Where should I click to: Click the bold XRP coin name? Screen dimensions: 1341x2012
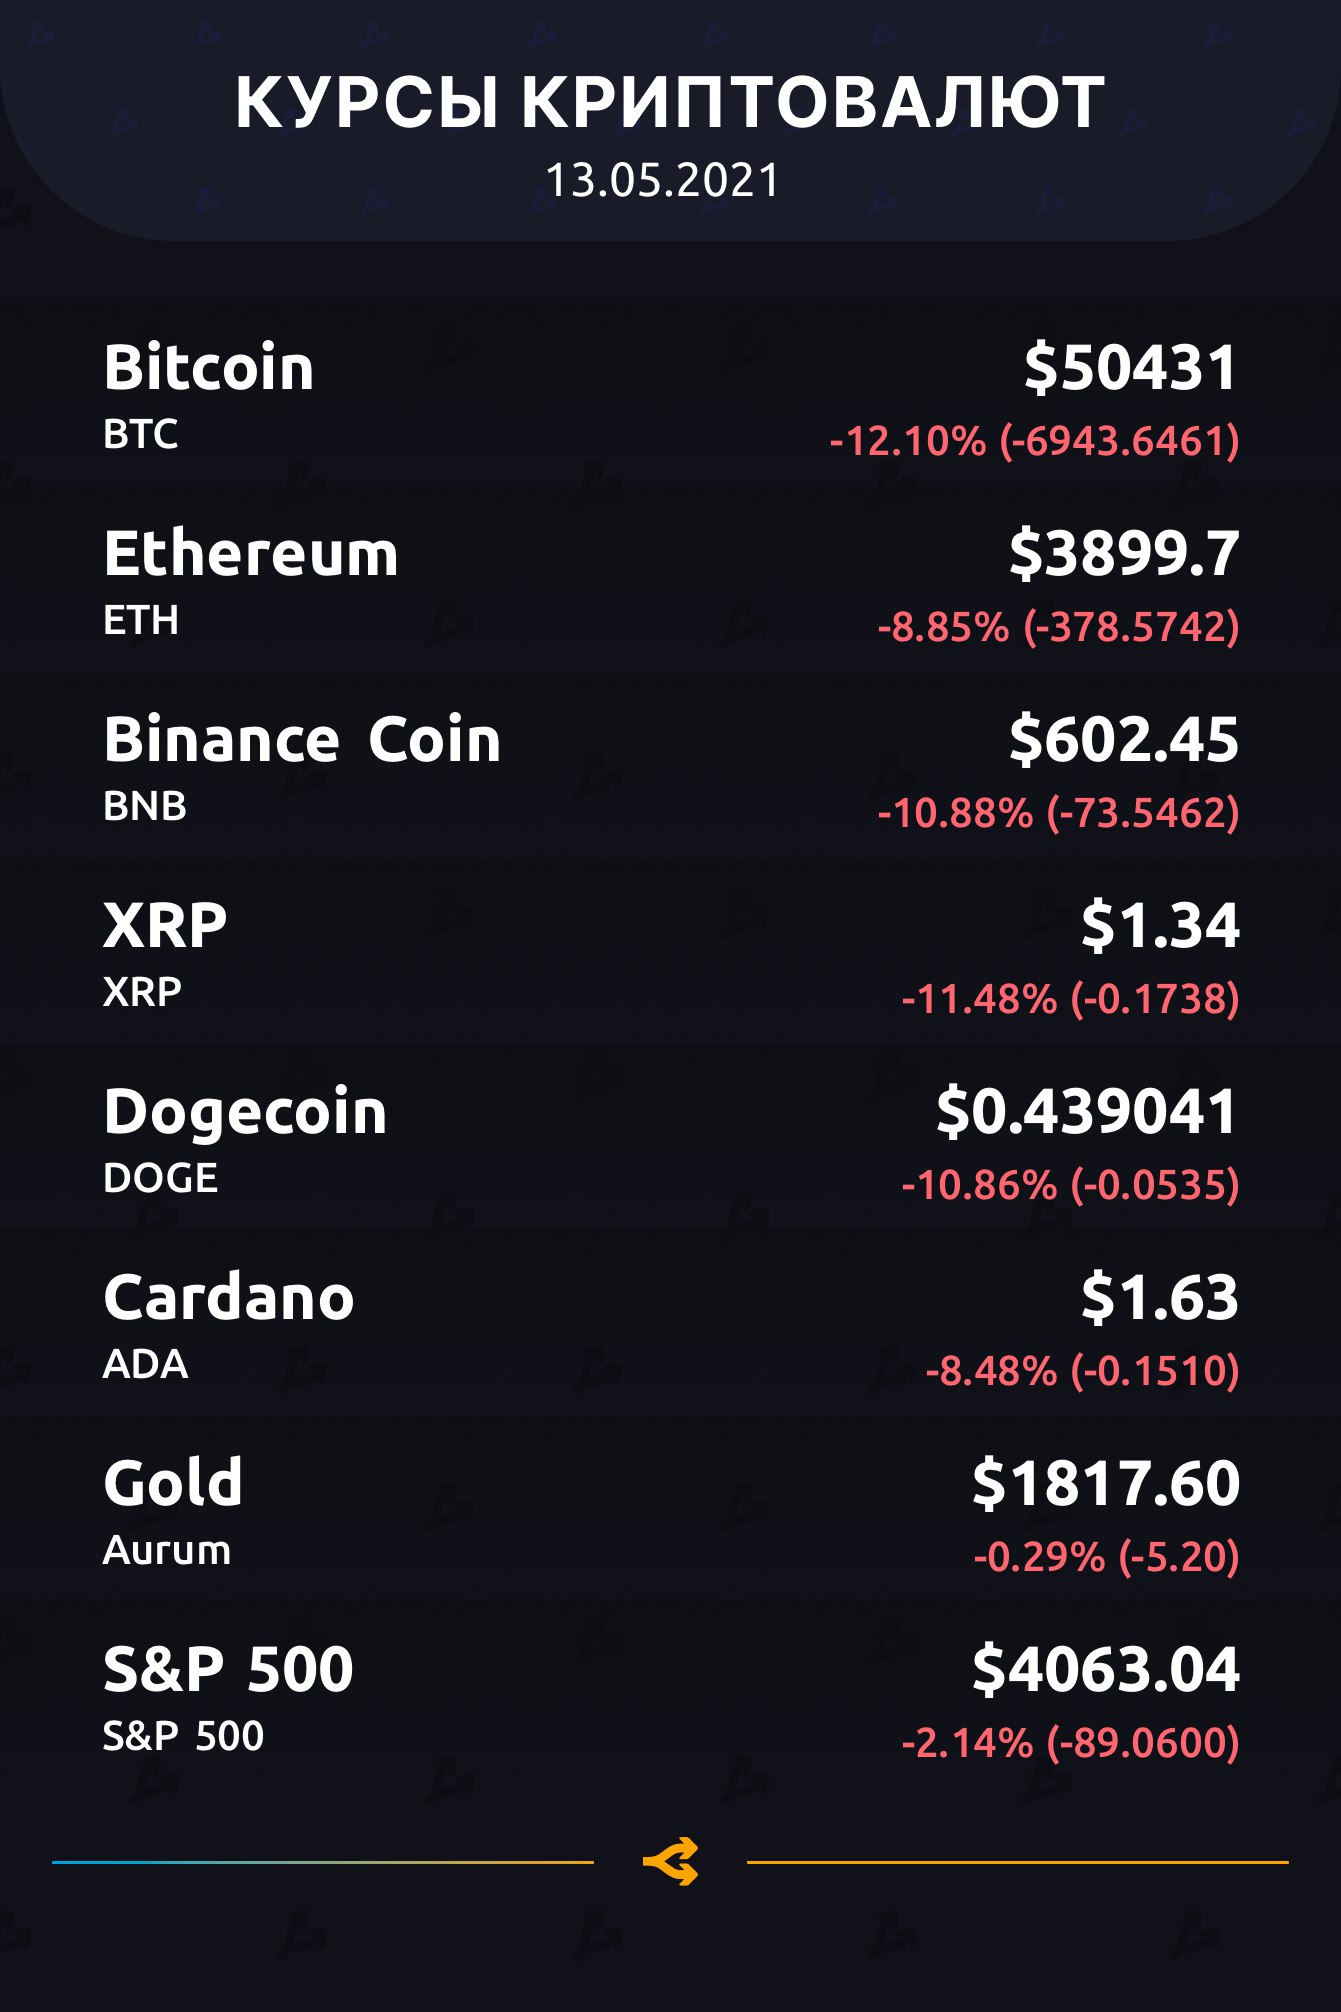coord(166,925)
